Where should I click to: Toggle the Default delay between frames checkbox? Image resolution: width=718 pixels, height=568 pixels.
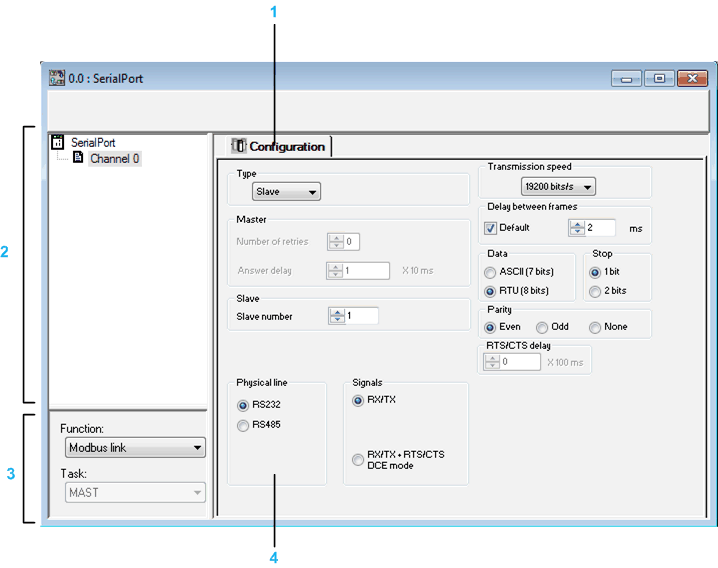pos(491,228)
